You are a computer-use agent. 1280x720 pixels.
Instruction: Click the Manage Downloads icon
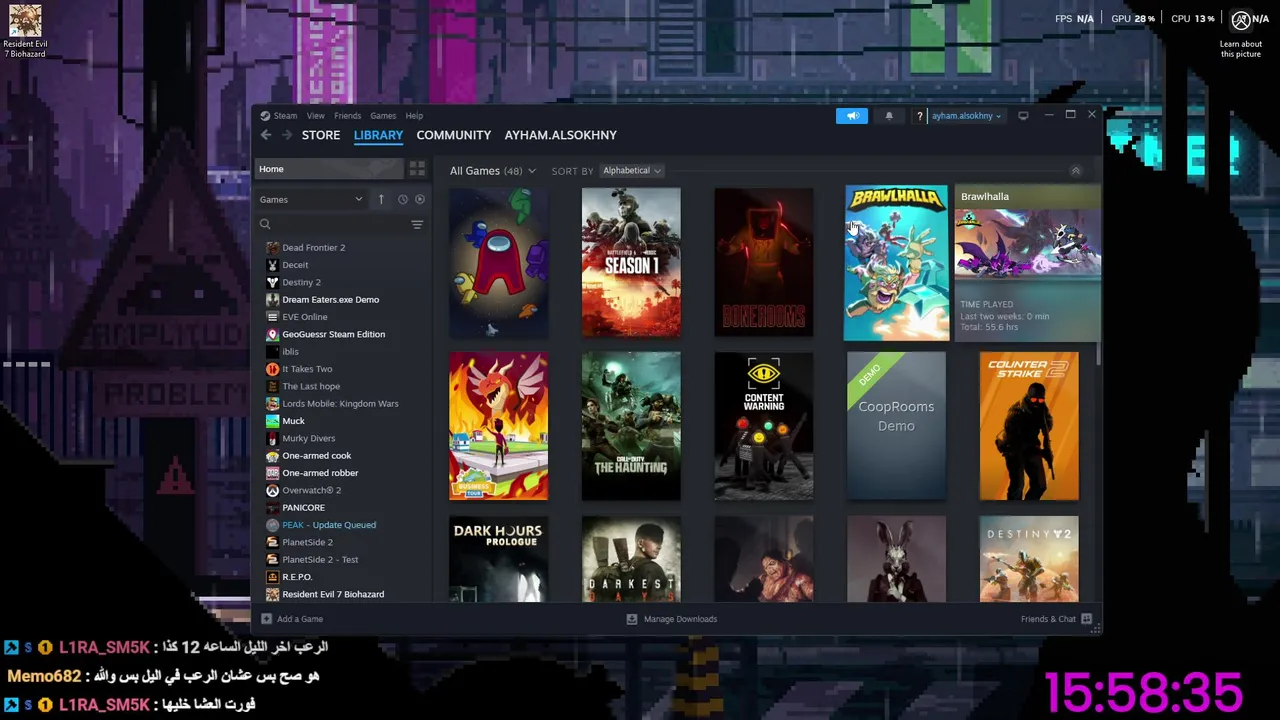[x=632, y=619]
